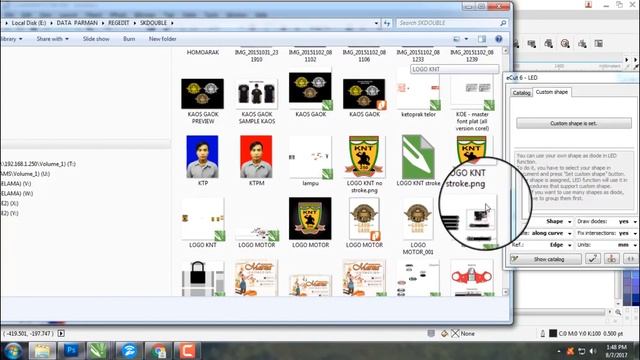Click the Custom shape is set button
The height and width of the screenshot is (360, 640).
click(x=573, y=123)
